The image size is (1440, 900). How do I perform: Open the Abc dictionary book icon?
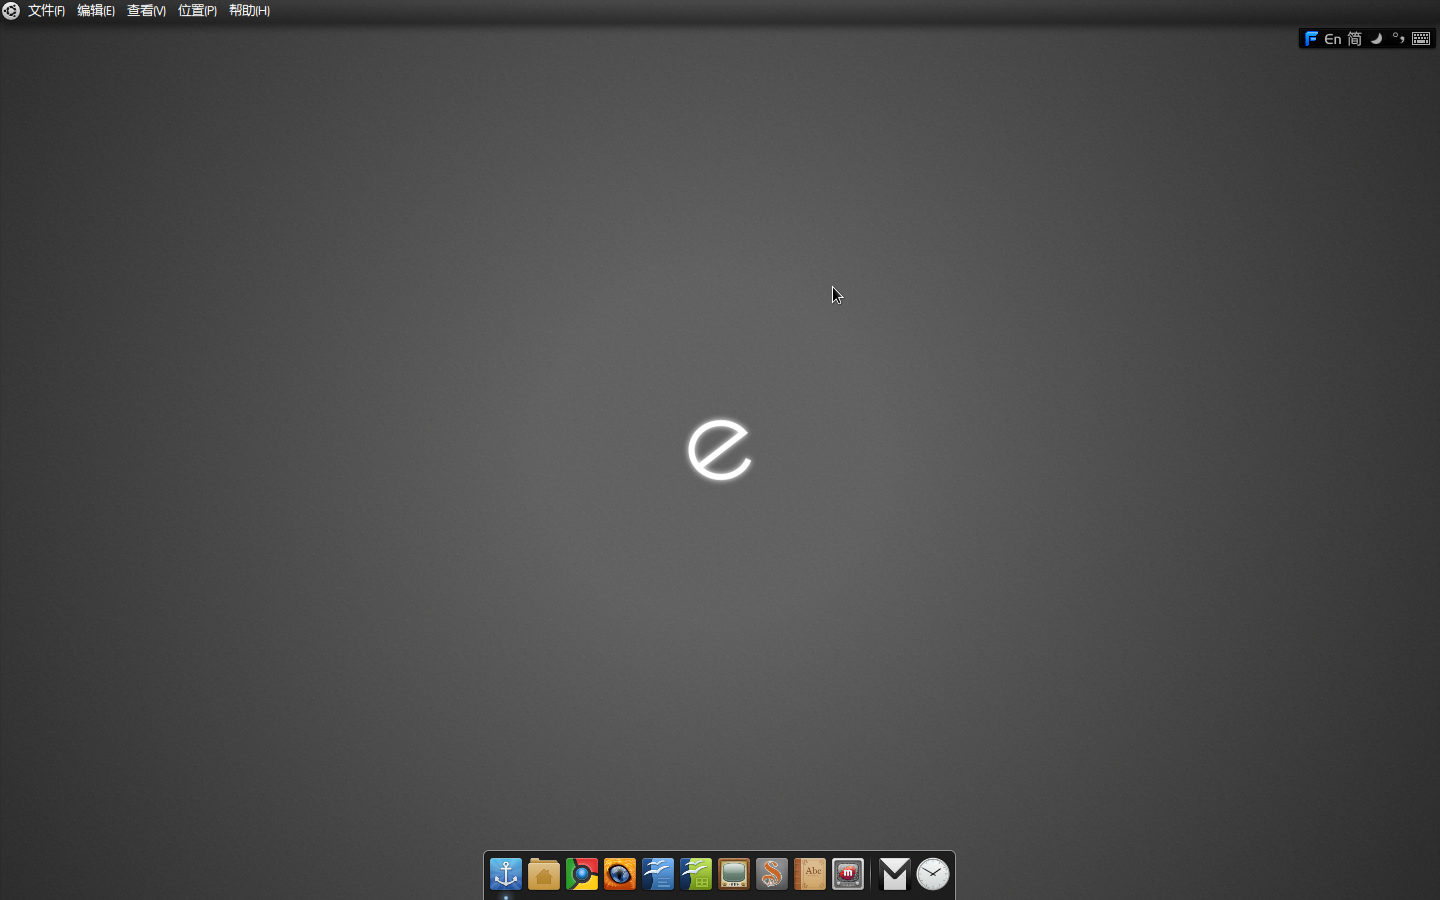point(810,874)
